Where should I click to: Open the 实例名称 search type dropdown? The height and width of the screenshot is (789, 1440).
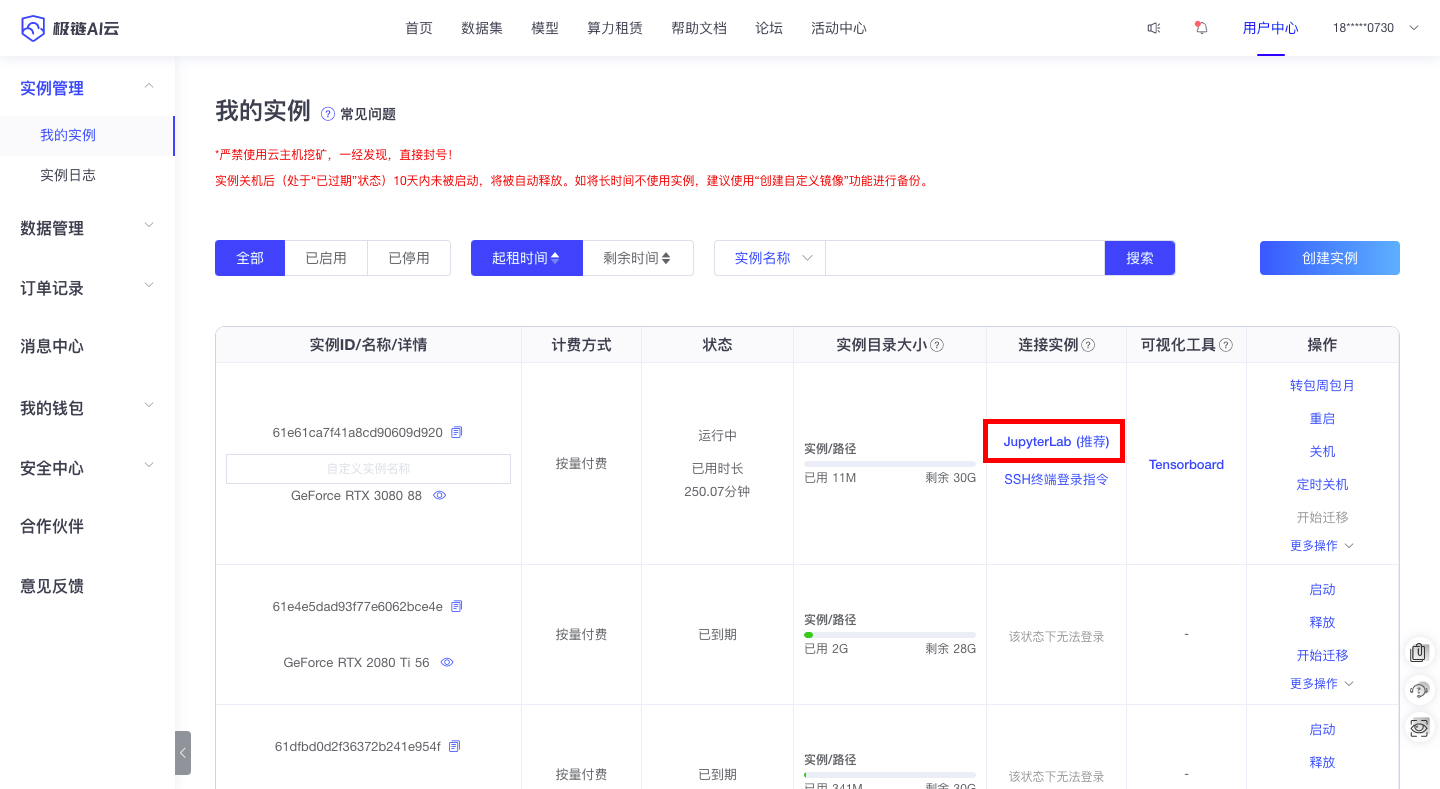pos(768,257)
